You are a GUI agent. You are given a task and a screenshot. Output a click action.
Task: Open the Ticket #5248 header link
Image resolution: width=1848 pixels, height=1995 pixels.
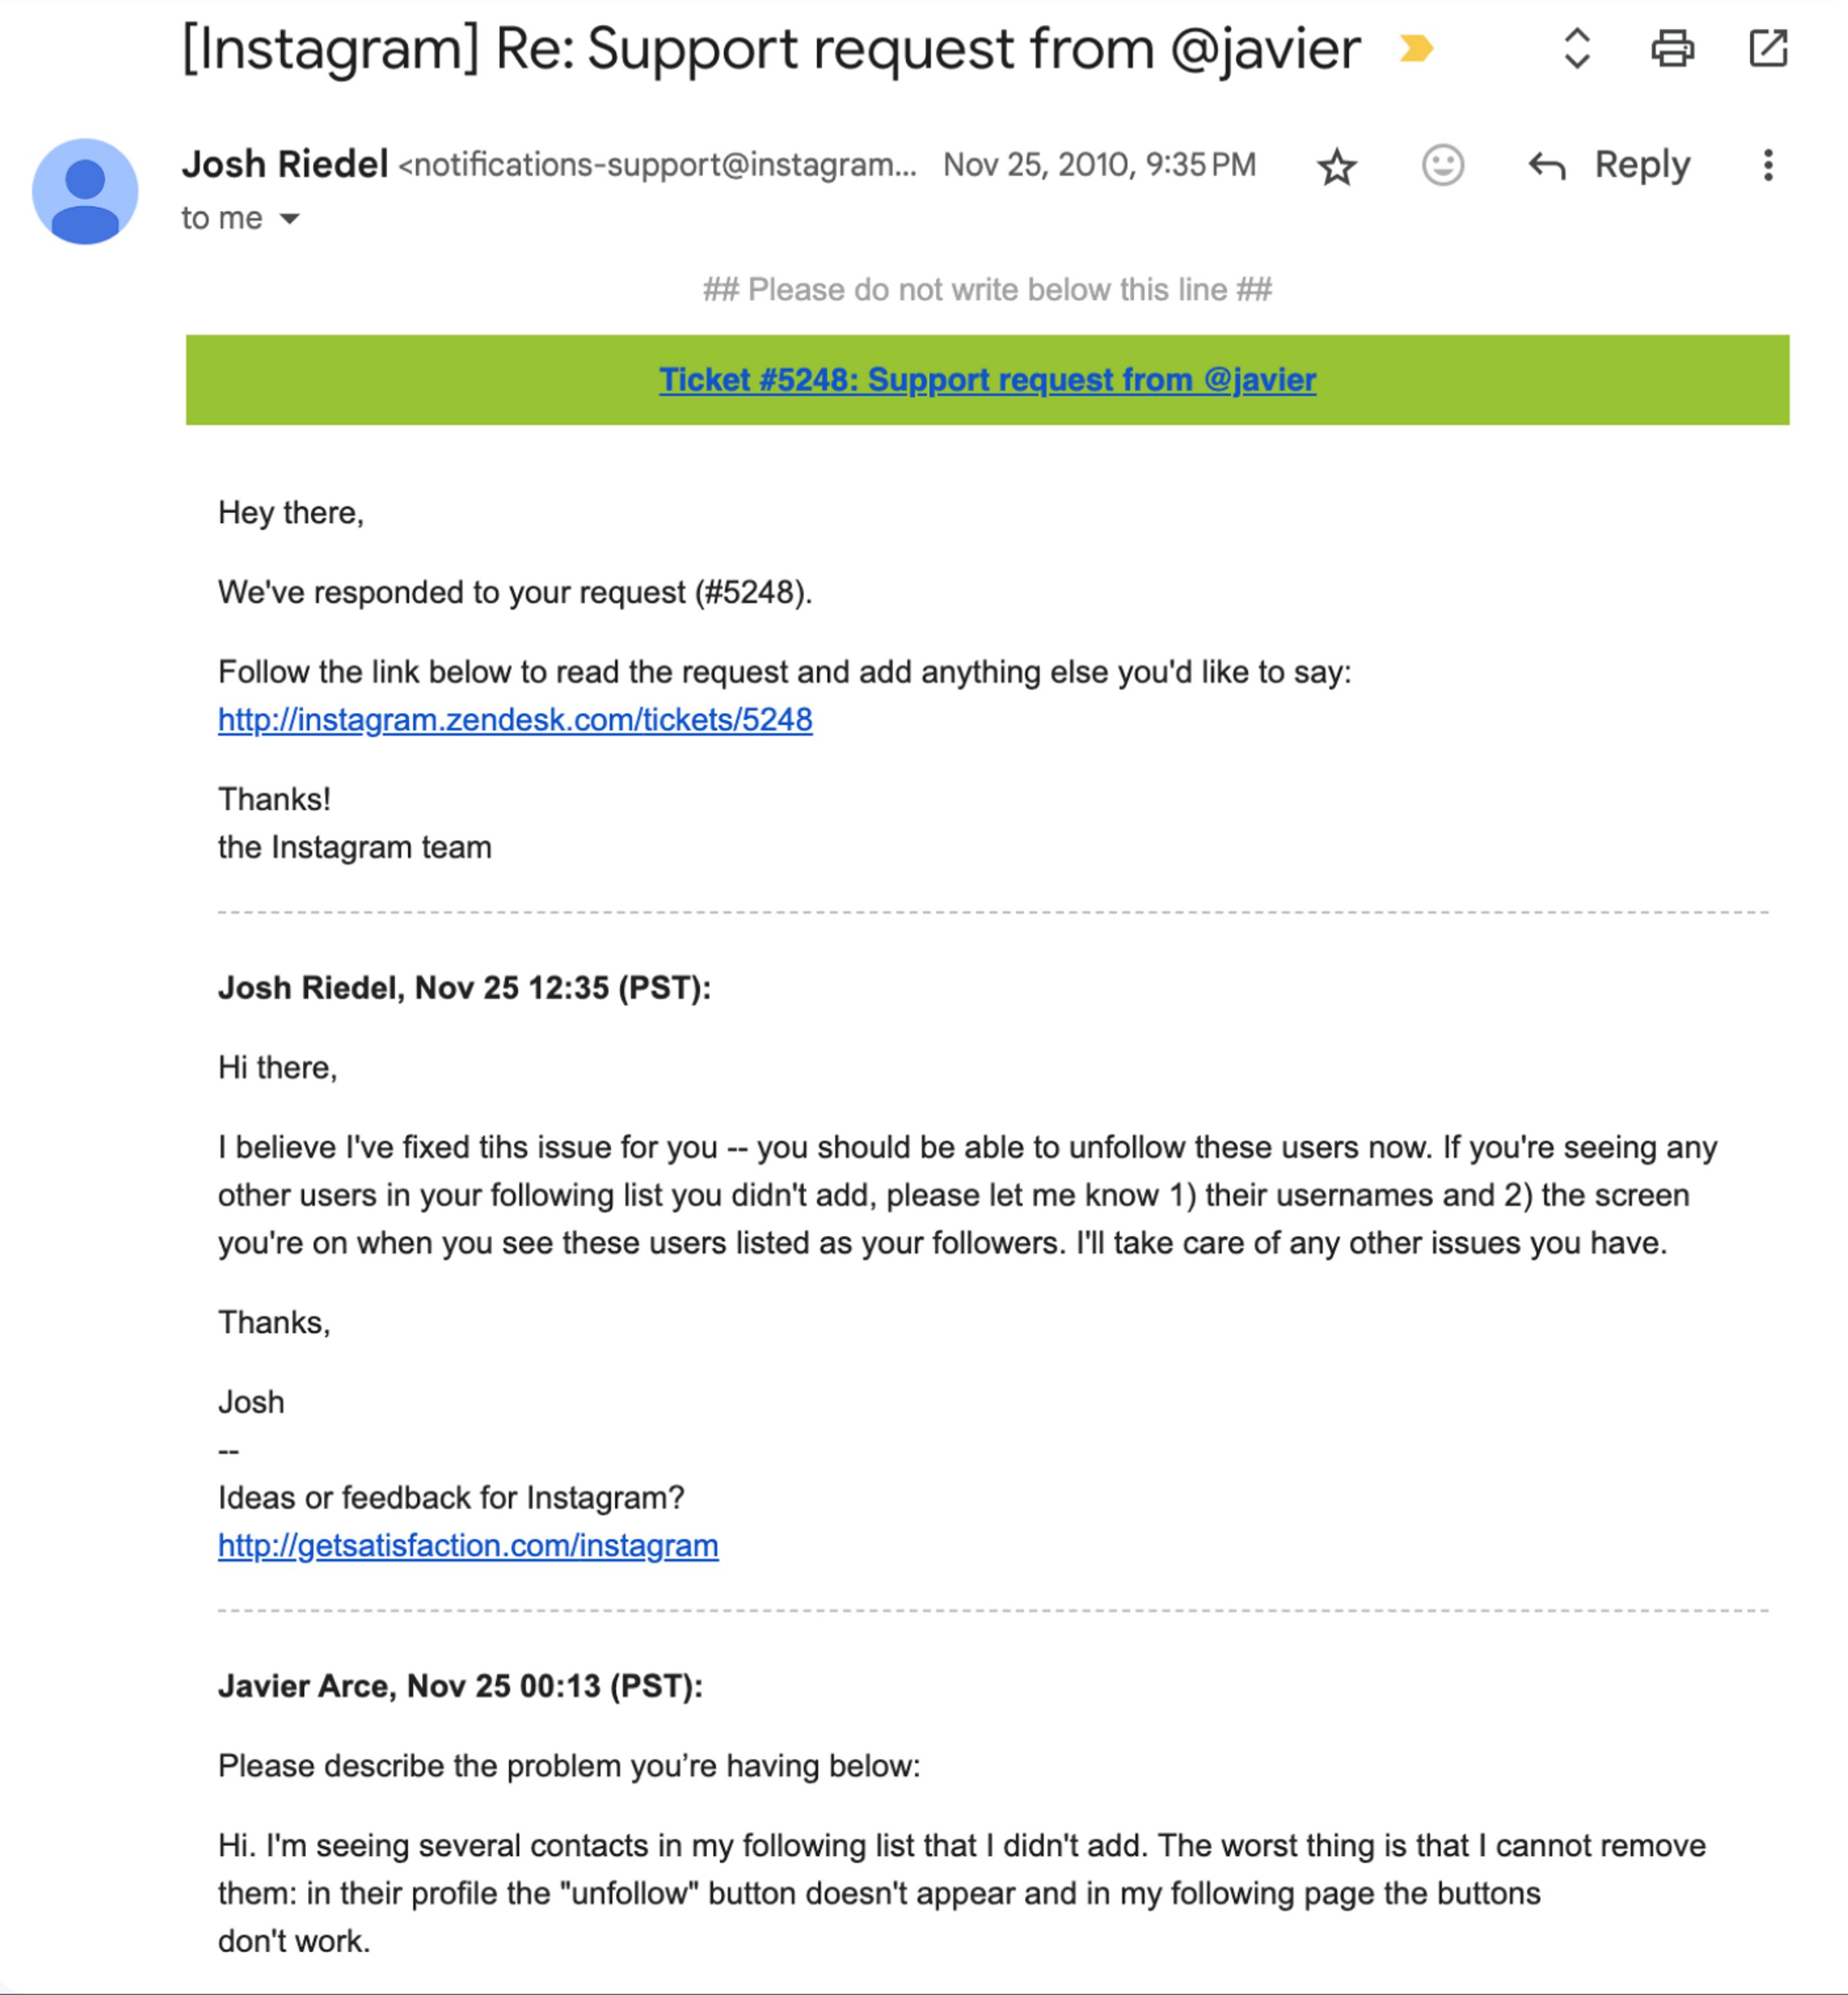pos(987,380)
